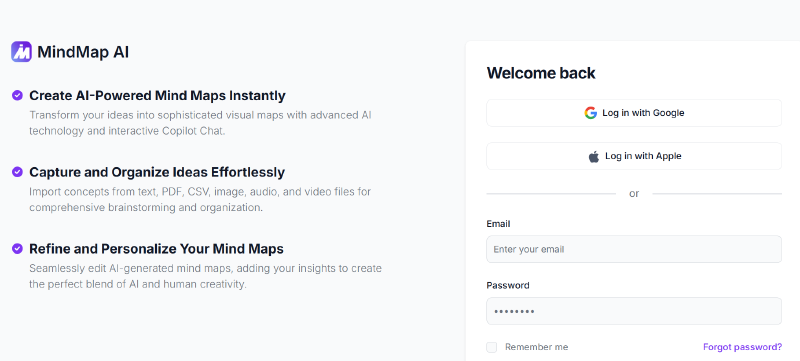Click the Welcome back heading

(541, 73)
